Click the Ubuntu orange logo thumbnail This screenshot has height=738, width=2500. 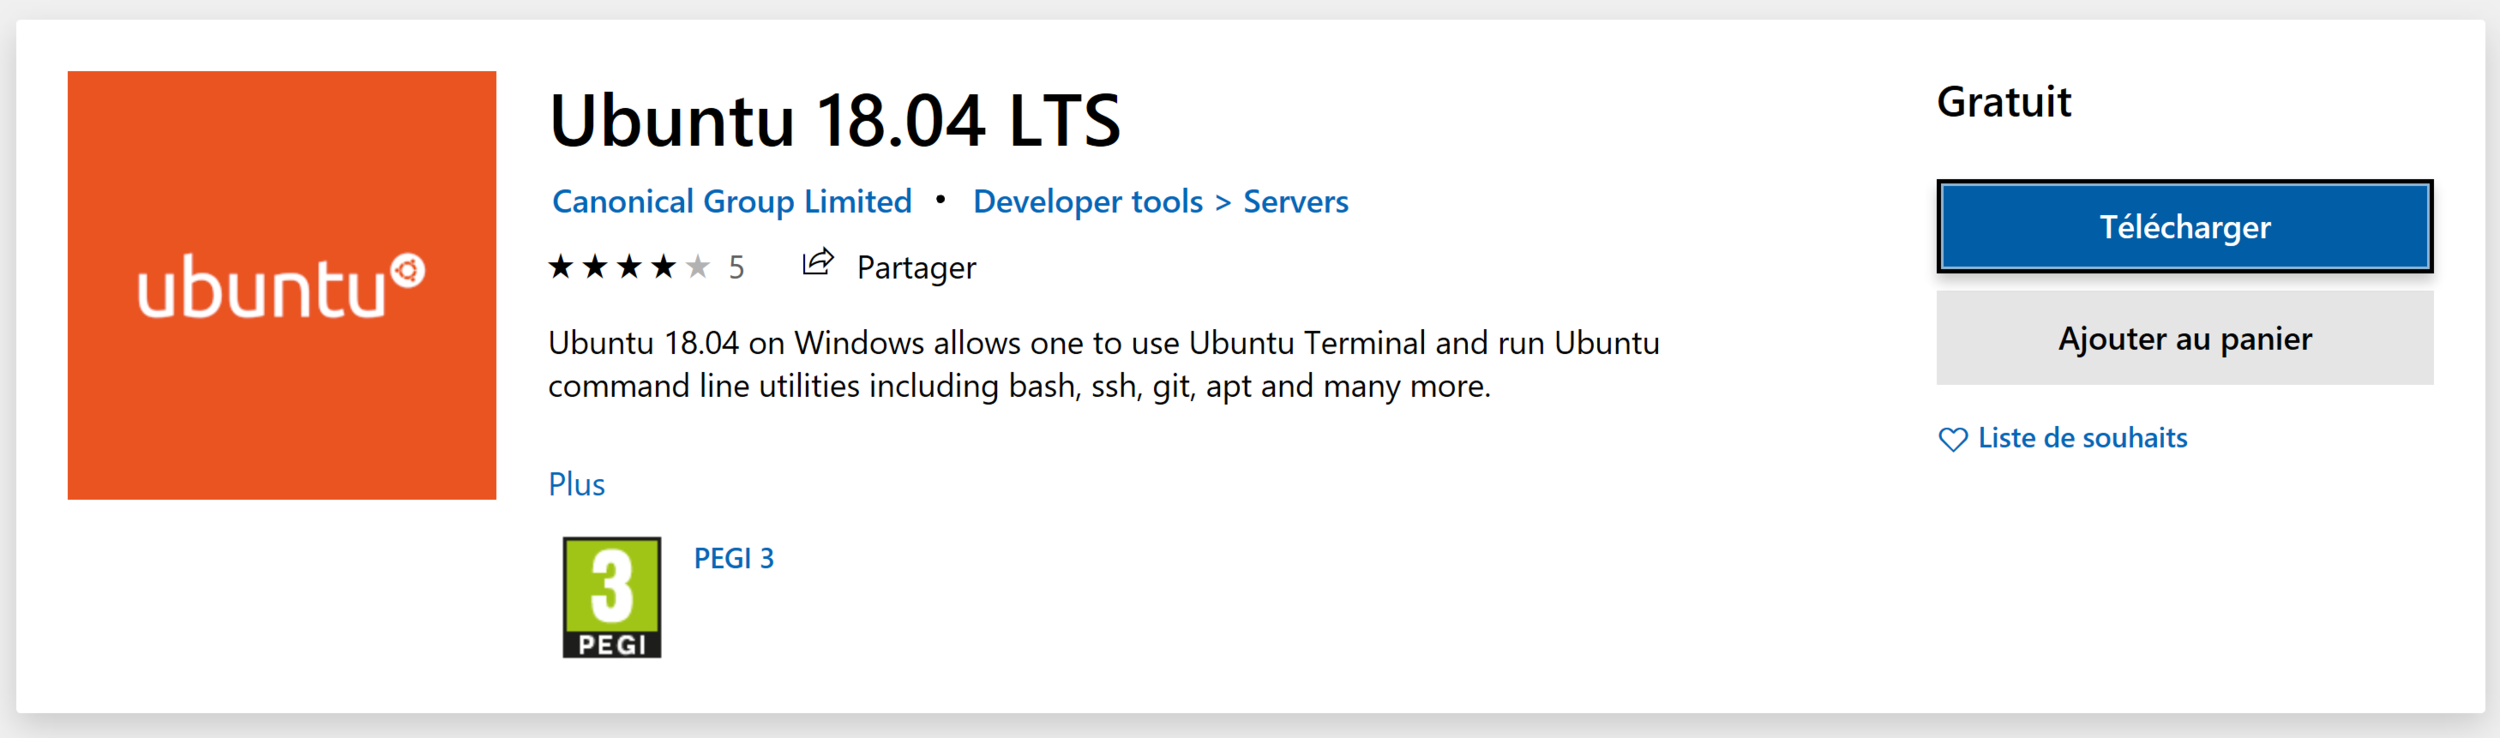click(x=282, y=285)
